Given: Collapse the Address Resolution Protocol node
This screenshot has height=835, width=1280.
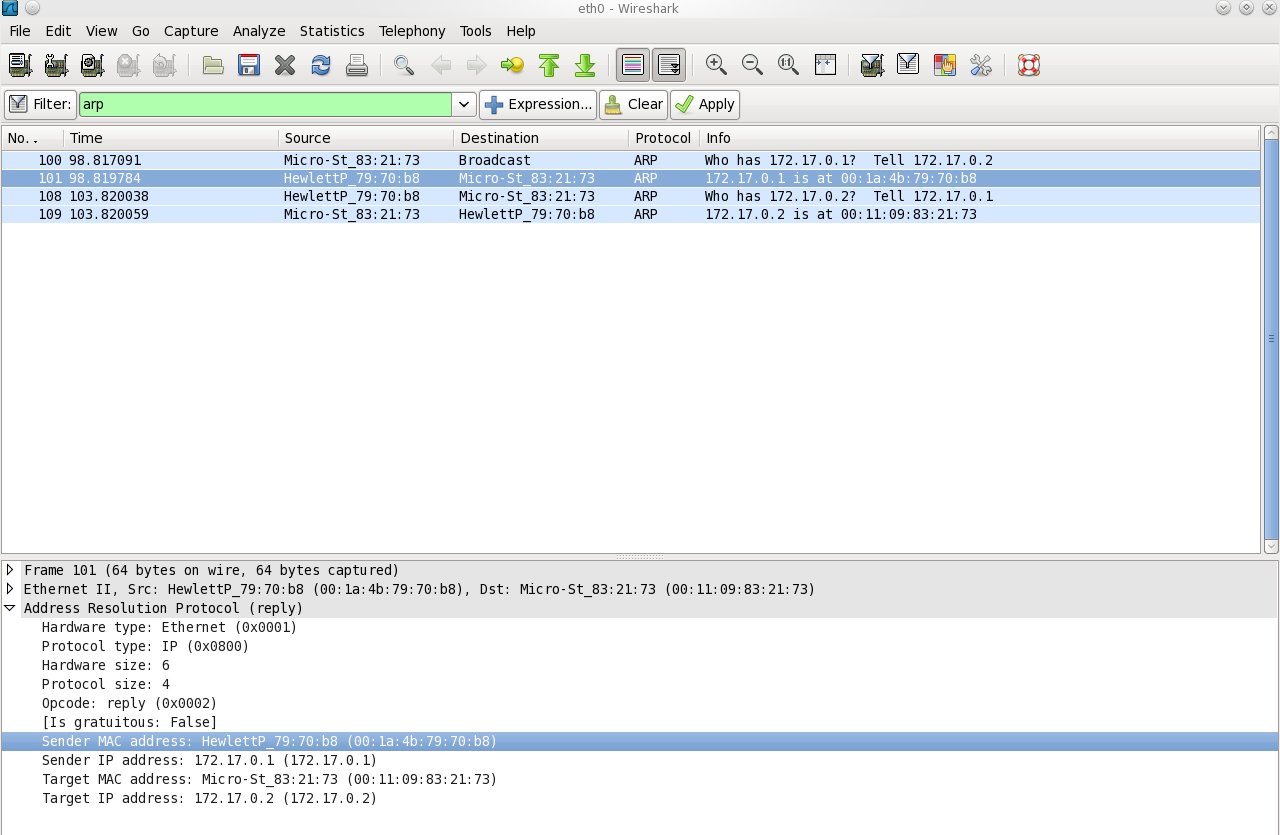Looking at the screenshot, I should coord(10,608).
